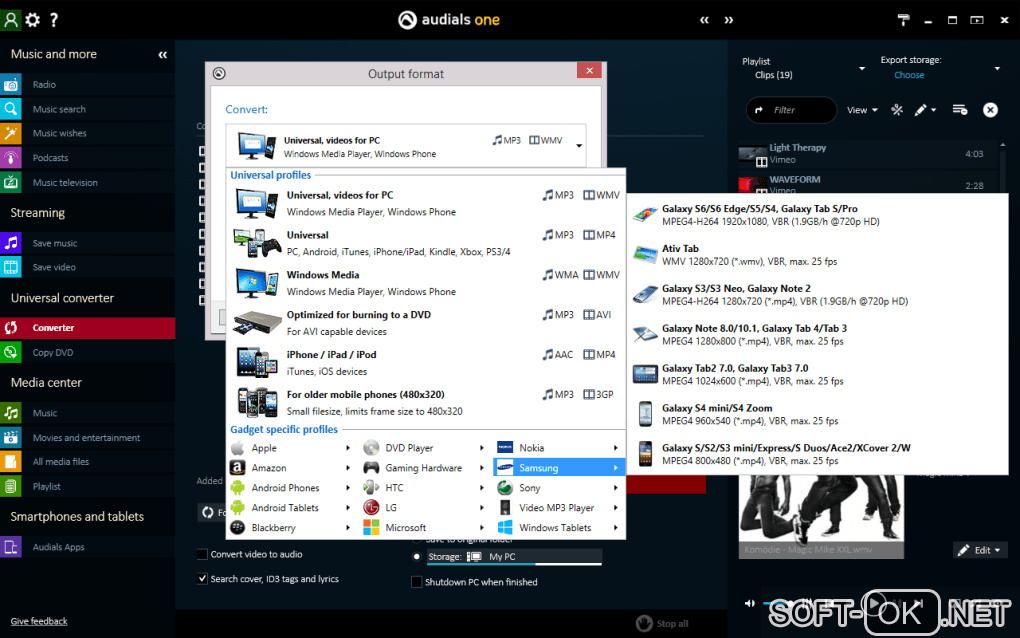Click Choose export storage link
1020x638 pixels.
pyautogui.click(x=909, y=75)
